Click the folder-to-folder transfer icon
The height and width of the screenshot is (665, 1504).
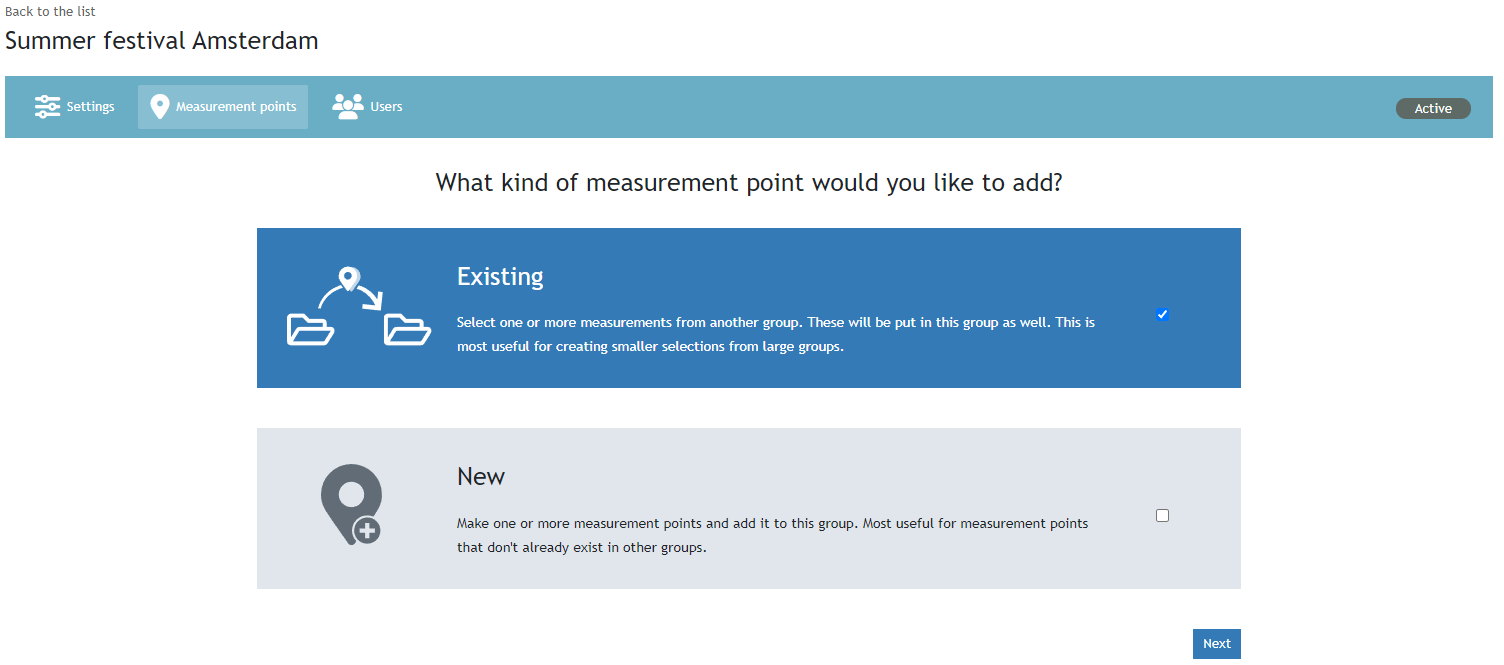point(358,308)
